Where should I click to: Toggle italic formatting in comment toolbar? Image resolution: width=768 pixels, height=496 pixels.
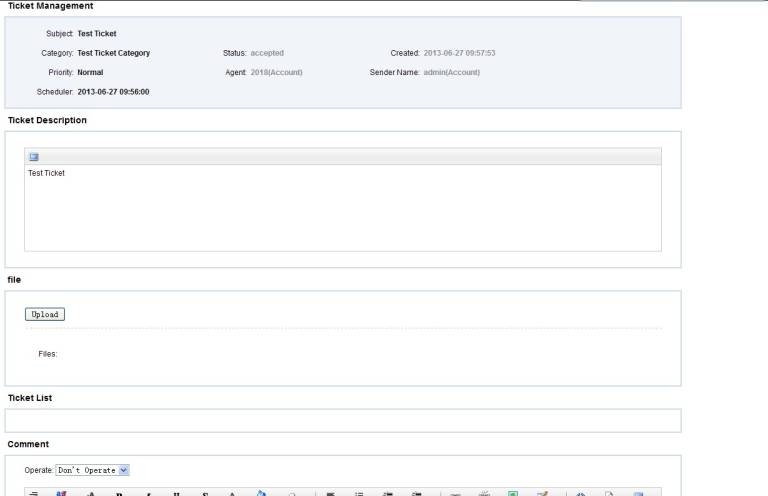[x=148, y=493]
